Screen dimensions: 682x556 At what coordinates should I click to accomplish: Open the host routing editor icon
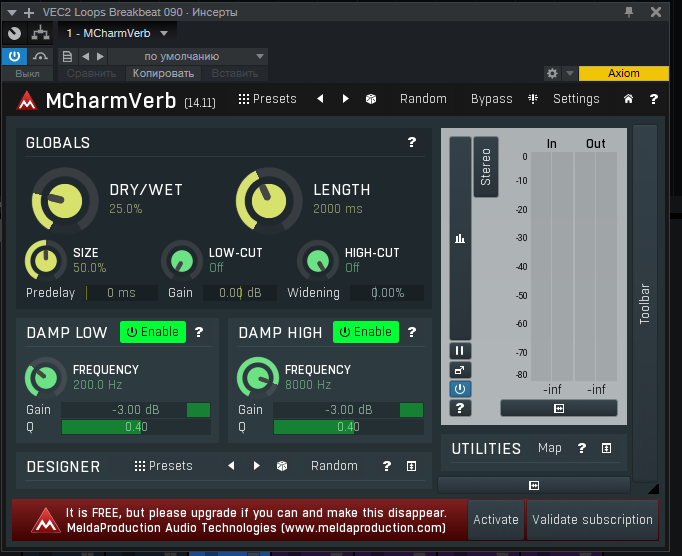tap(40, 33)
